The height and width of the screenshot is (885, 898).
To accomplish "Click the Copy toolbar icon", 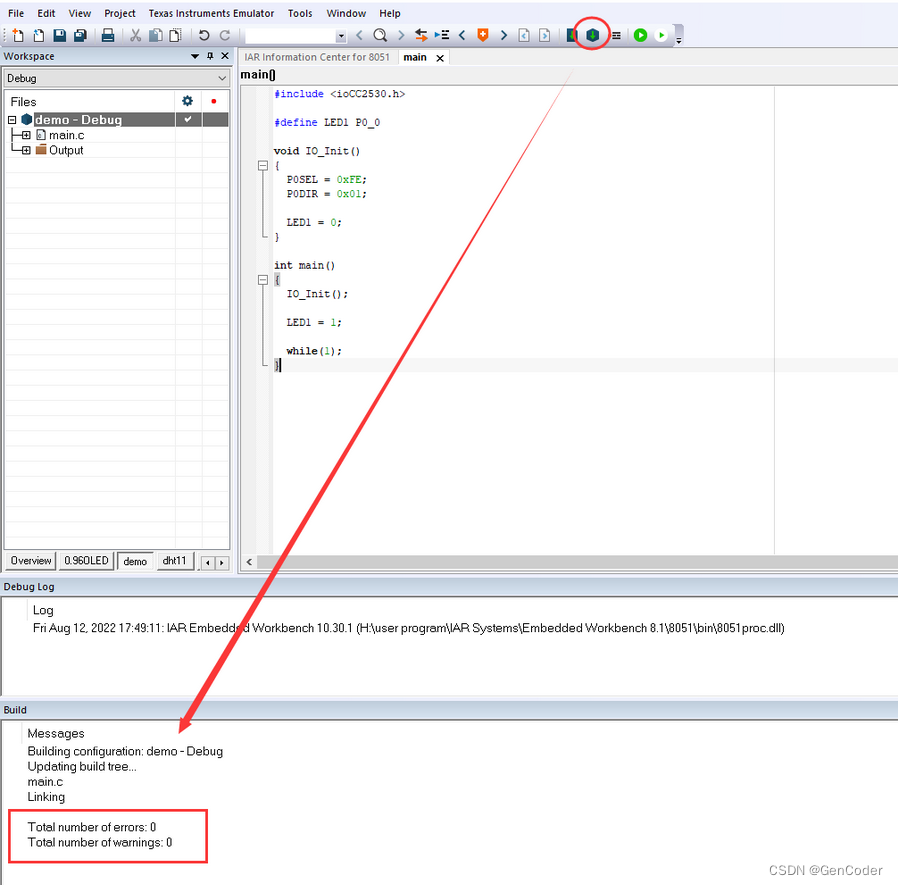I will click(155, 36).
